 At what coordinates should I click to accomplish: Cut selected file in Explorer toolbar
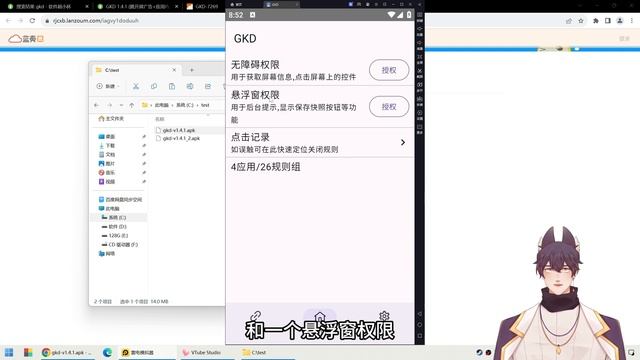tap(136, 86)
